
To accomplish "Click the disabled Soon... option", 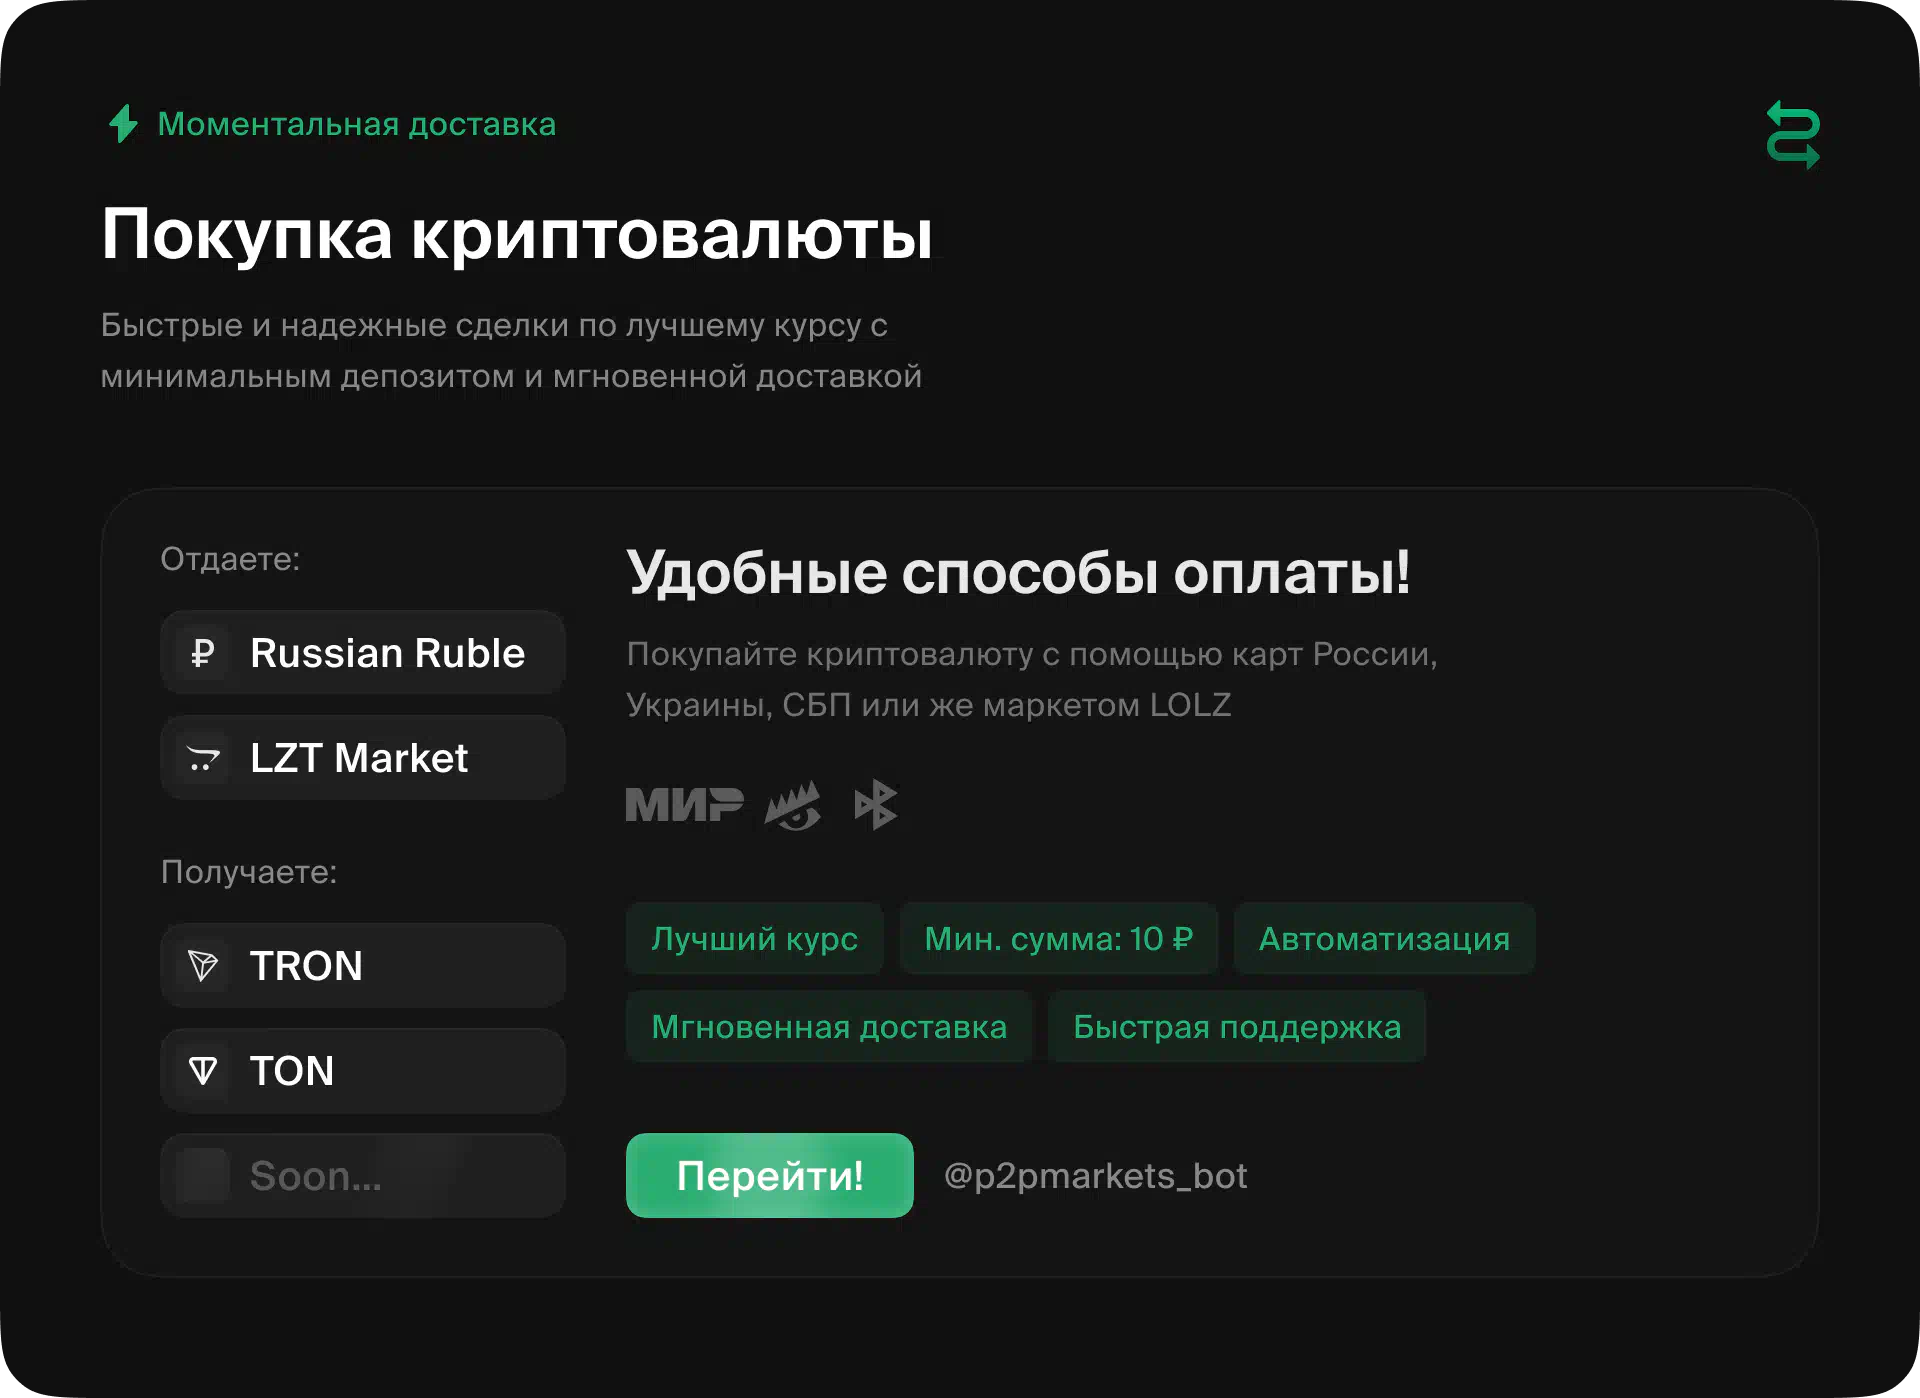I will pyautogui.click(x=362, y=1176).
